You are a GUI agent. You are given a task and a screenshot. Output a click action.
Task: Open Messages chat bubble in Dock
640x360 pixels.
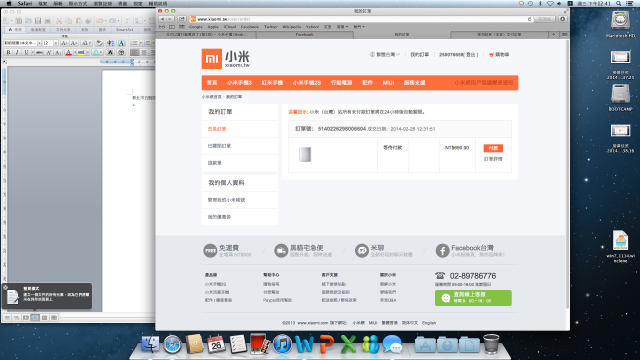[x=392, y=344]
